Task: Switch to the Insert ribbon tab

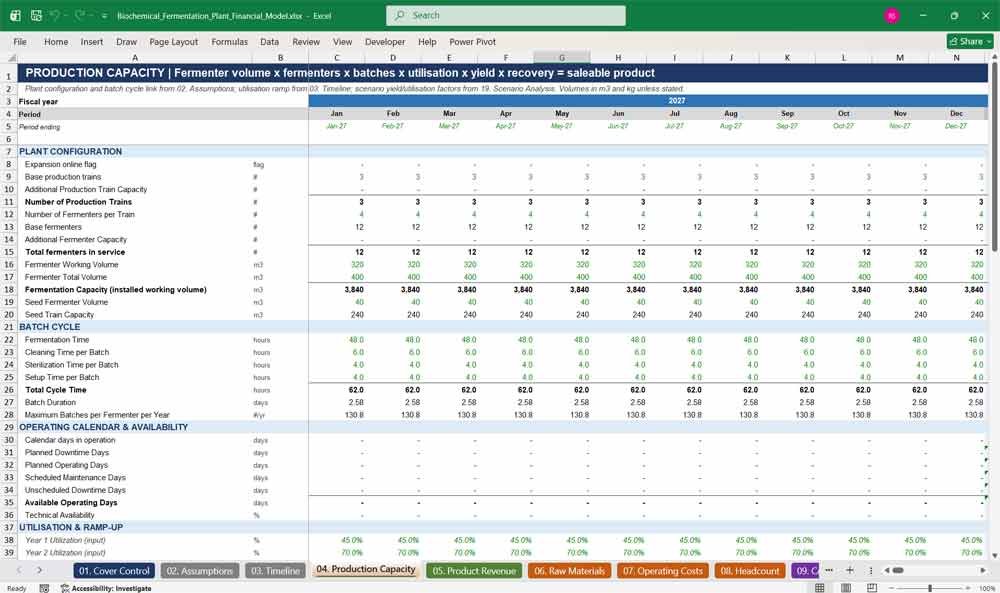Action: [x=92, y=41]
